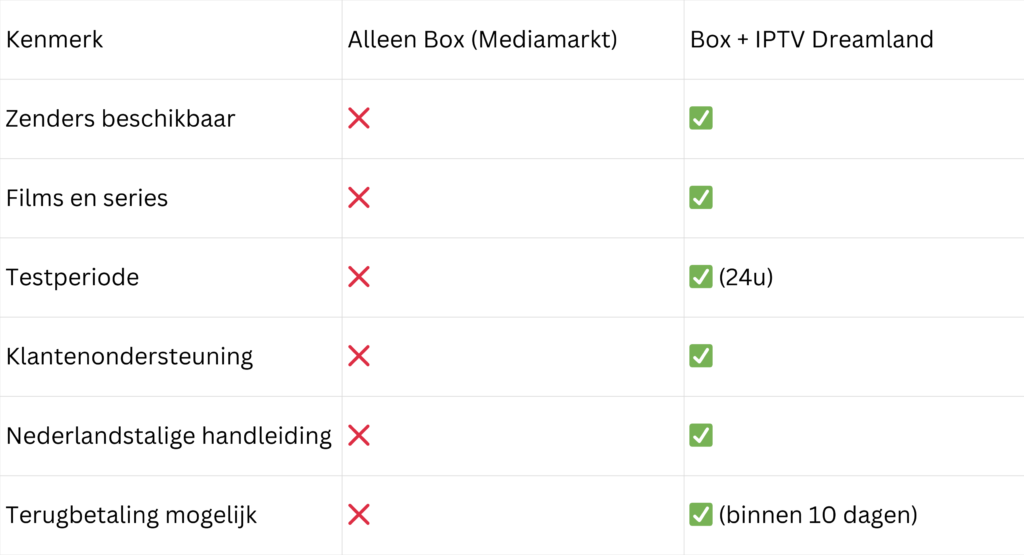Click the red cross for Zenders beschikbaar
This screenshot has height=555, width=1024.
click(359, 119)
